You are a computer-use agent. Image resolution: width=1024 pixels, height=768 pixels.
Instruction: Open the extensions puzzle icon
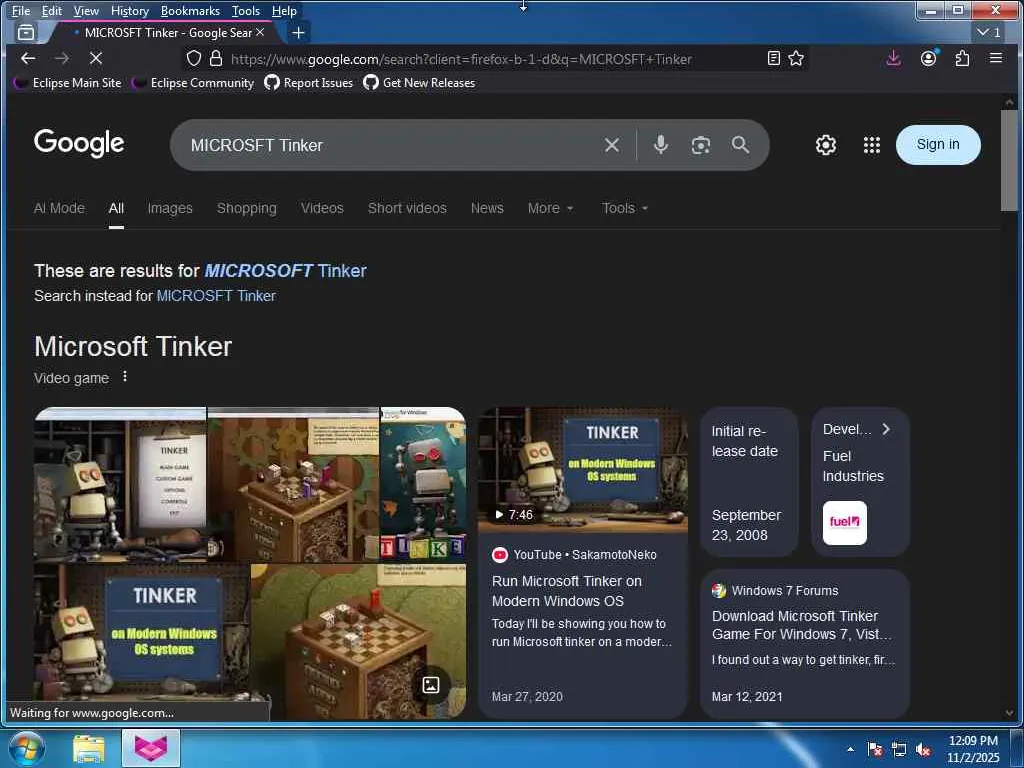coord(962,59)
